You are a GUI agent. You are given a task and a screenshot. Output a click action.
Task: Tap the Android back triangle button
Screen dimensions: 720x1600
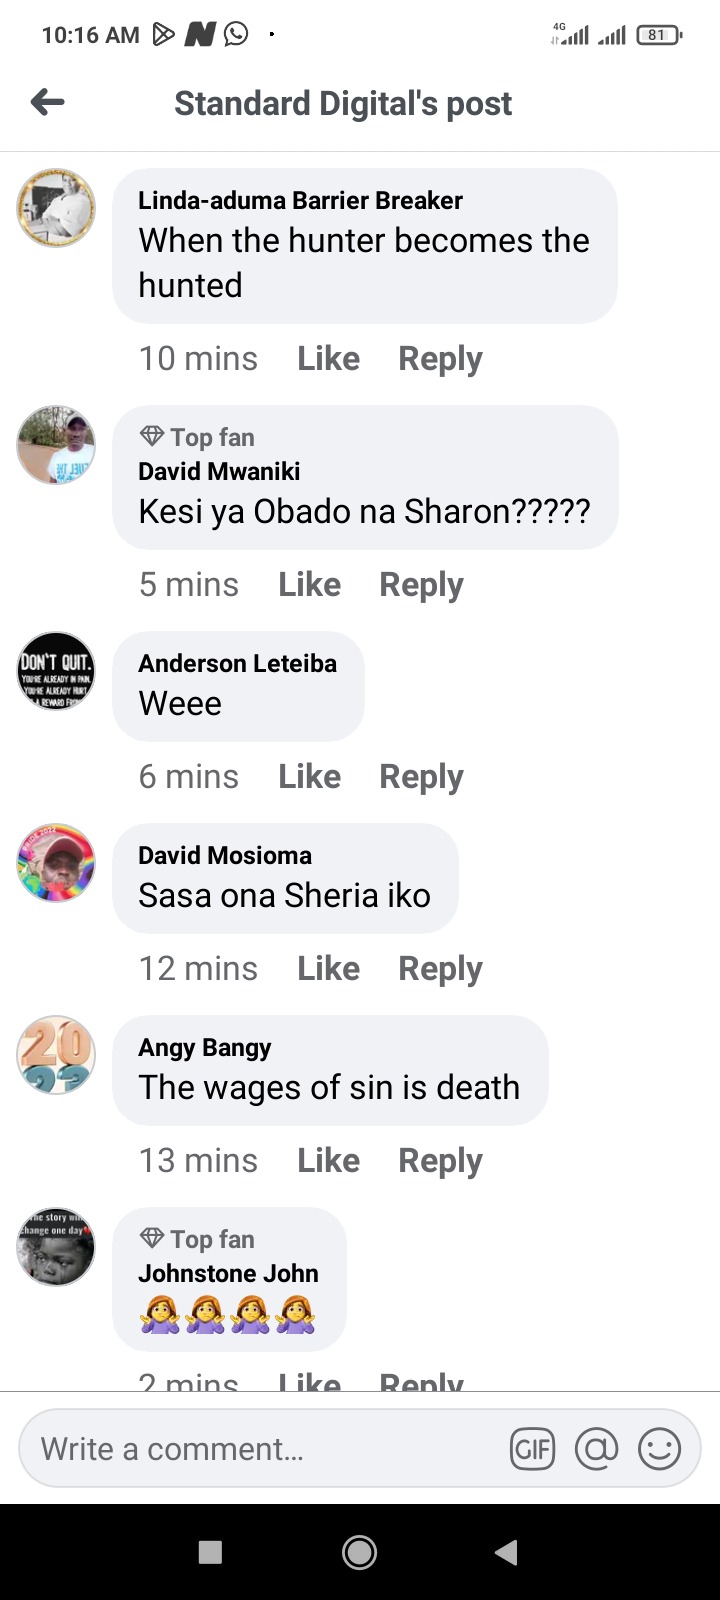point(506,1552)
